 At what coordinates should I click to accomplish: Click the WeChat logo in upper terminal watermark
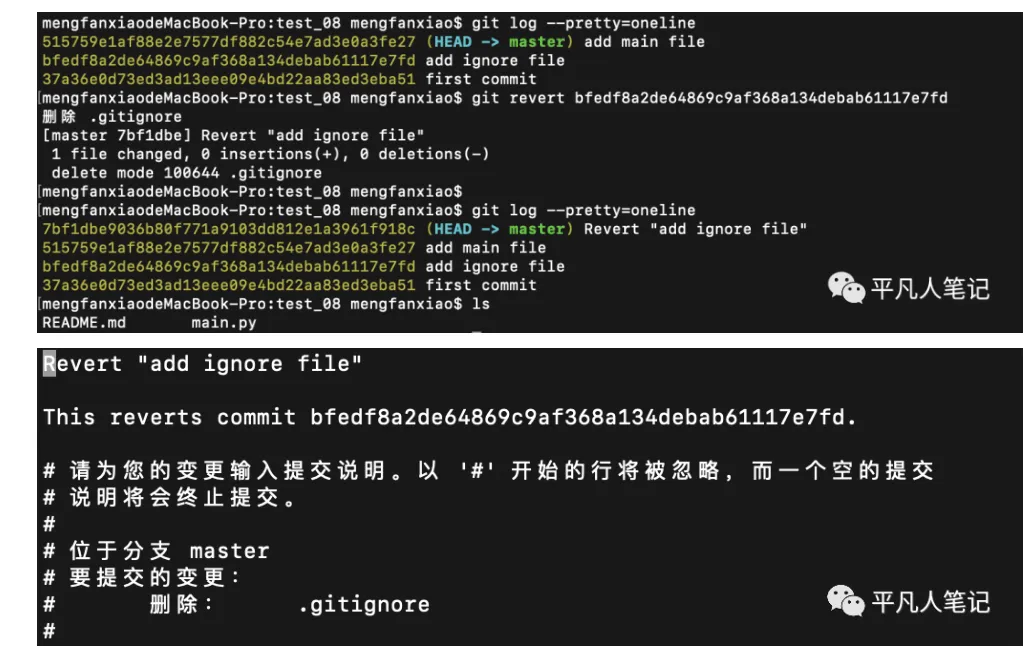coord(846,288)
